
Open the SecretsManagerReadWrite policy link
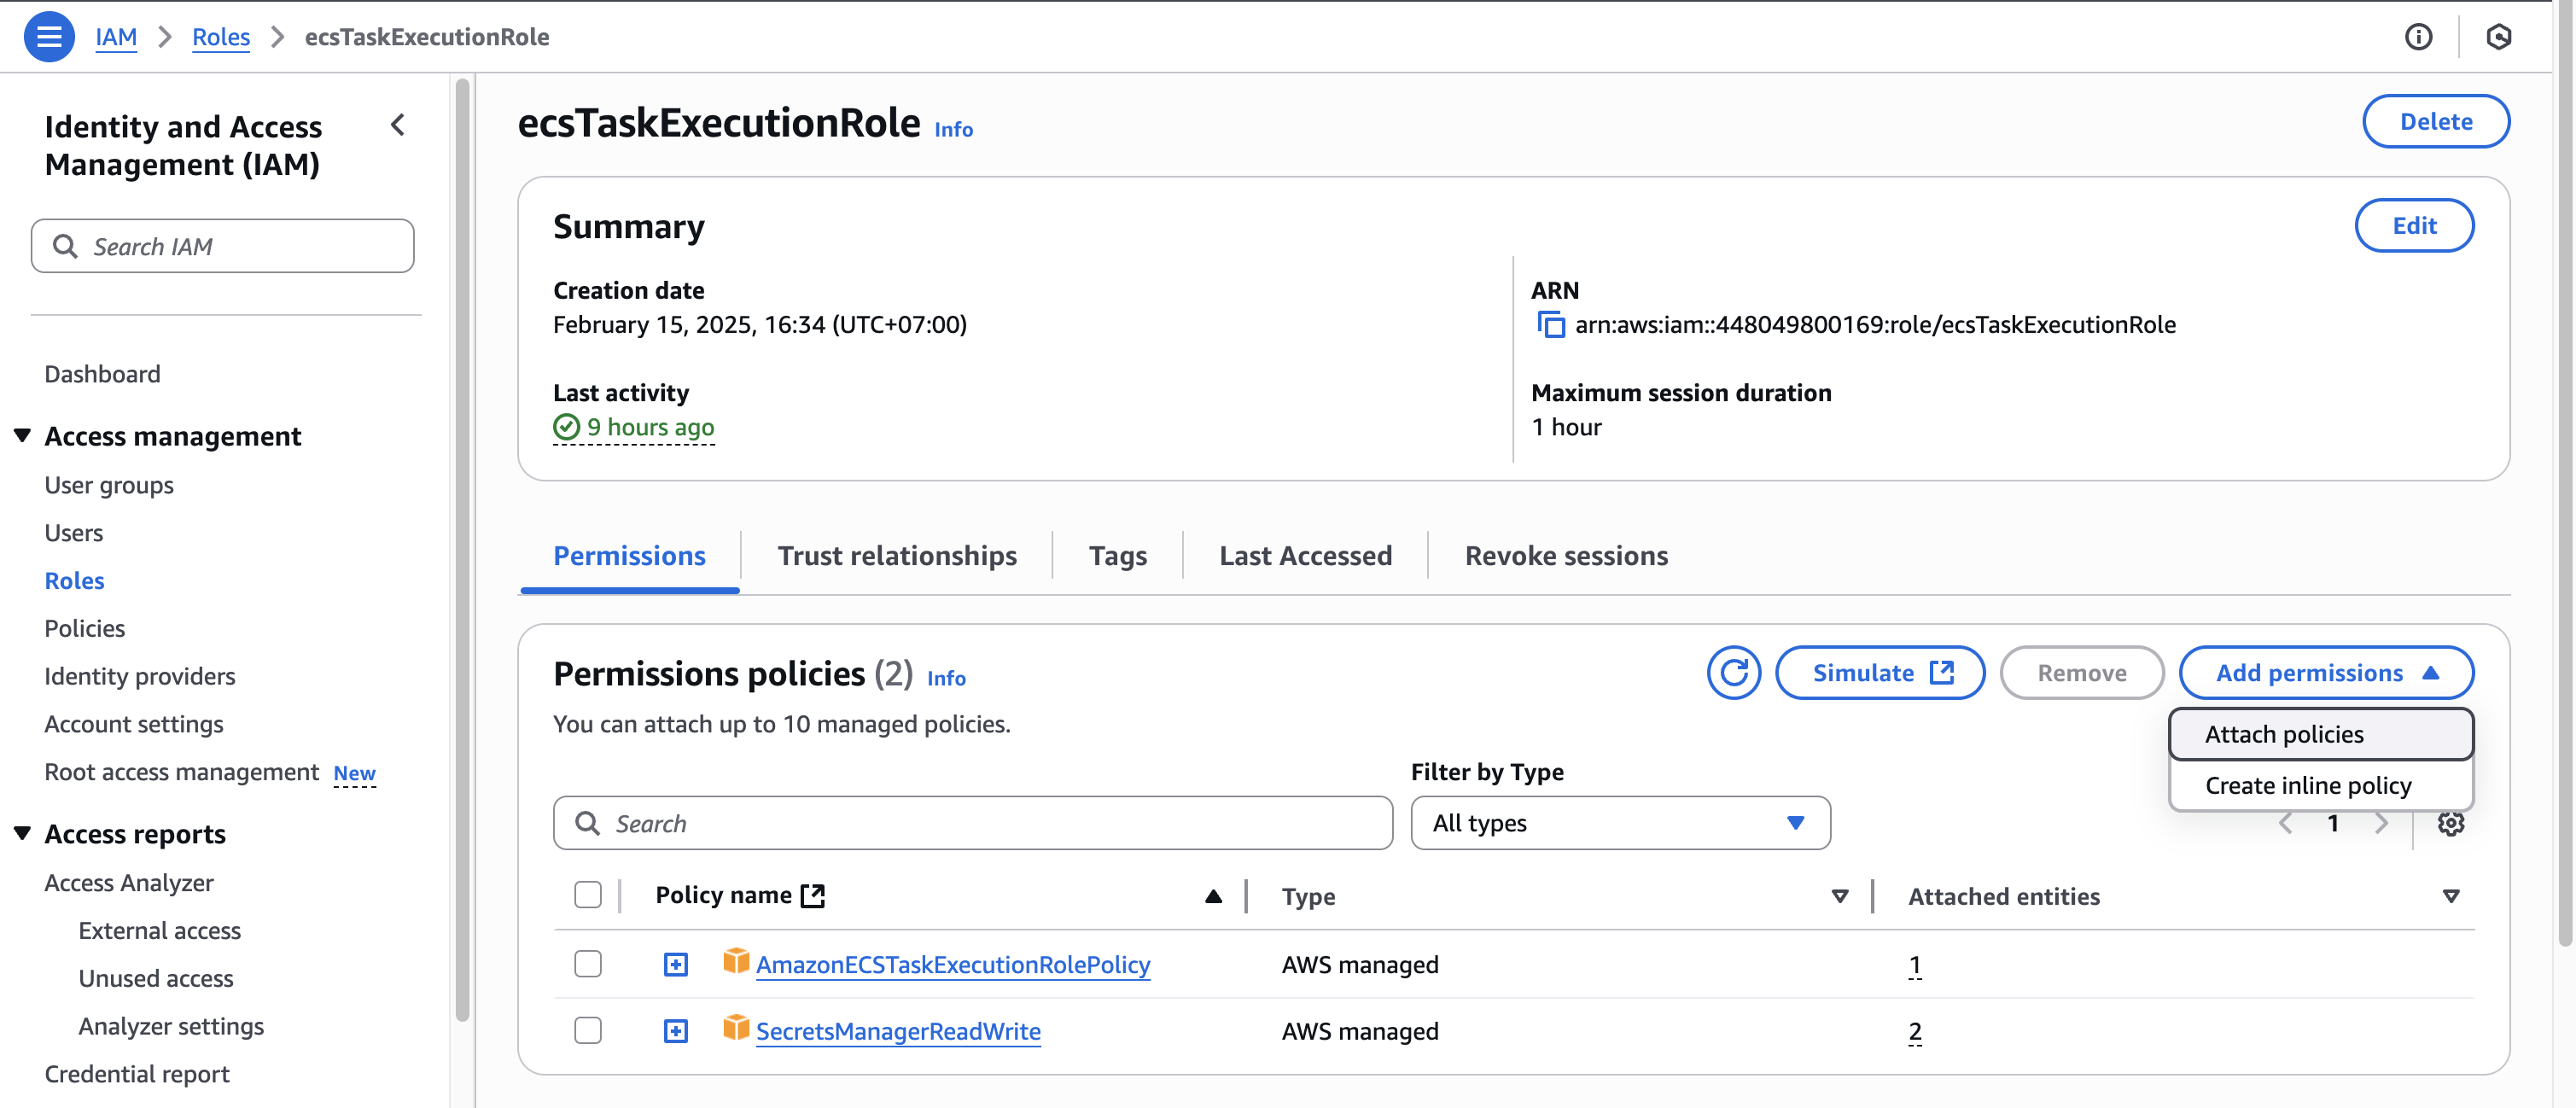pyautogui.click(x=898, y=1031)
